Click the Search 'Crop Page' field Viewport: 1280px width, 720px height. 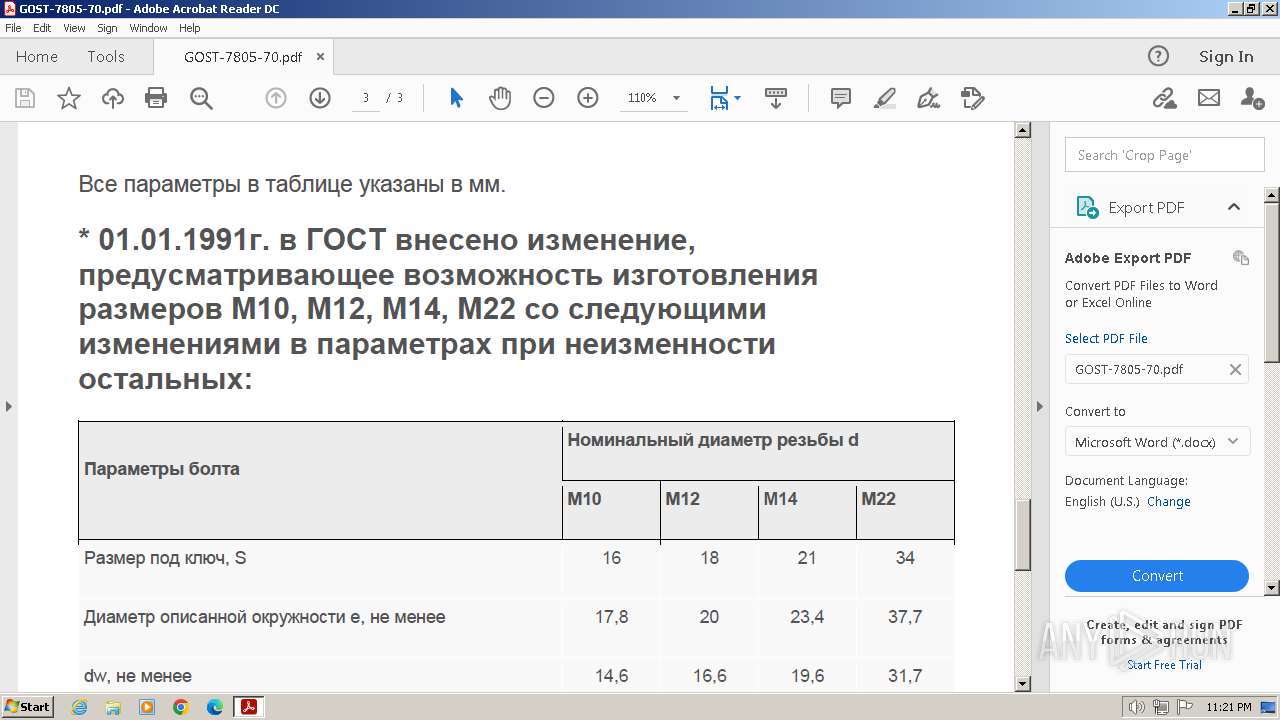click(1165, 155)
